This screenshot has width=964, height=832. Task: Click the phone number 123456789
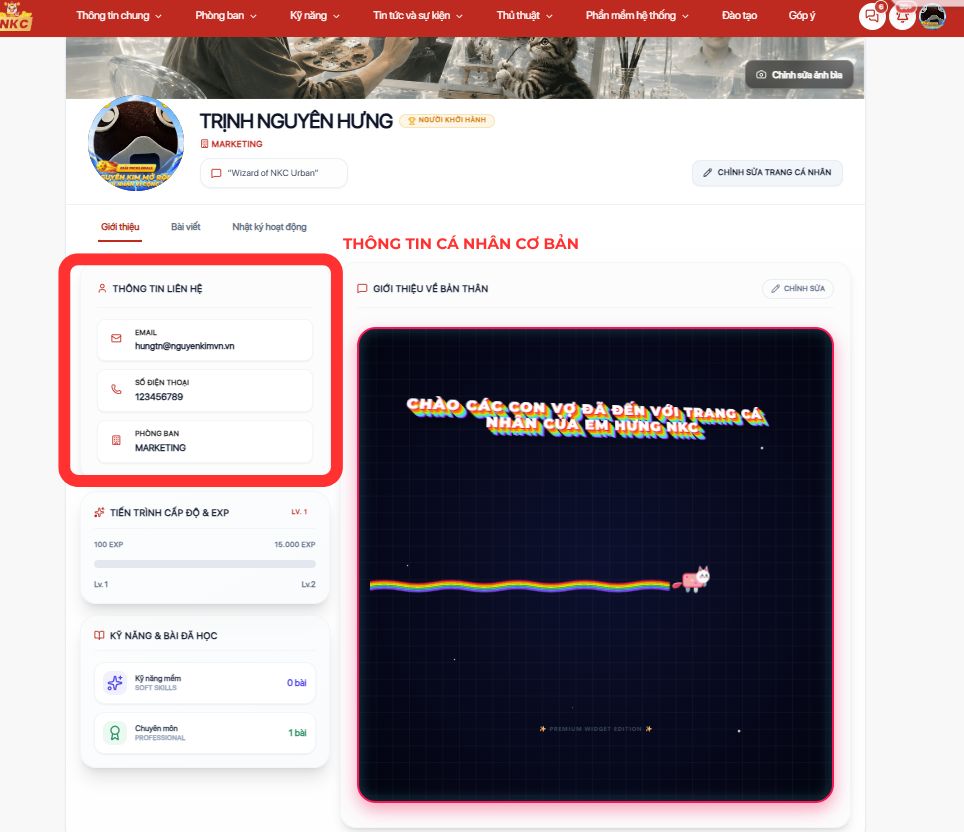(159, 397)
